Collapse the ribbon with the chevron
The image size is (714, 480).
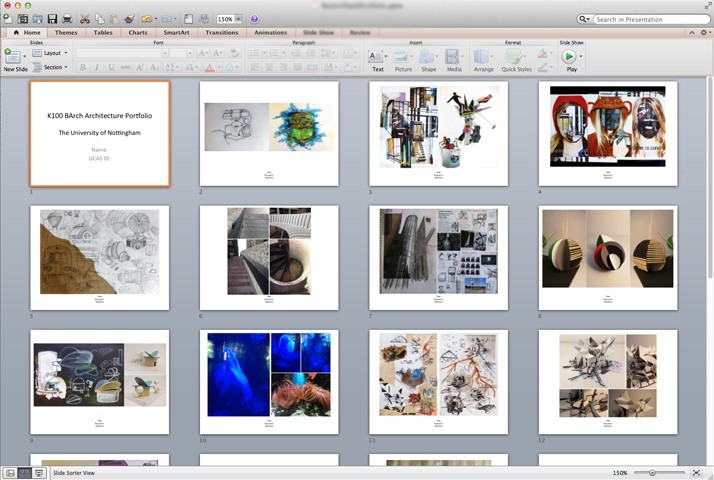(x=692, y=32)
